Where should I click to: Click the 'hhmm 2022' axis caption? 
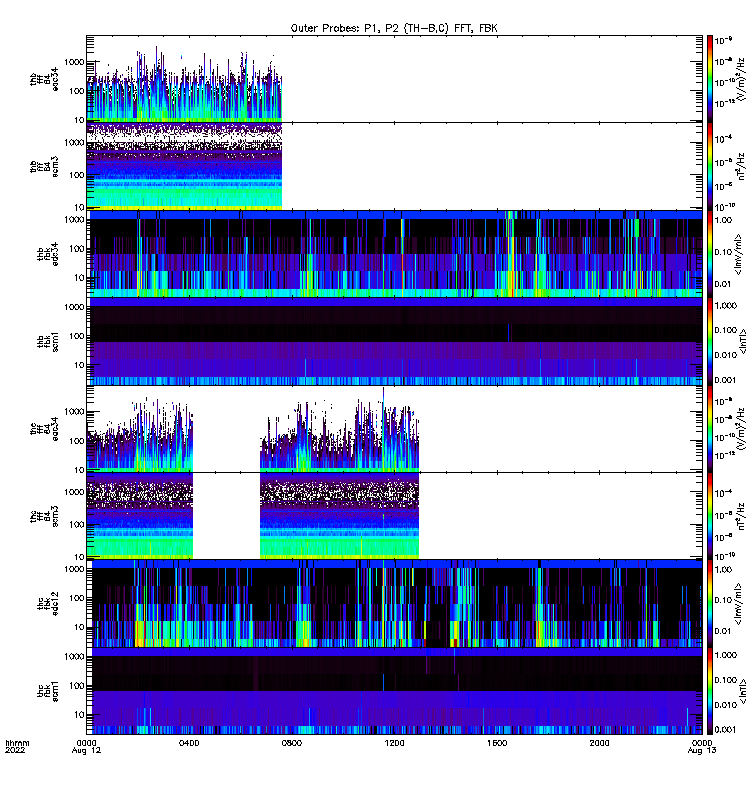pyautogui.click(x=17, y=746)
